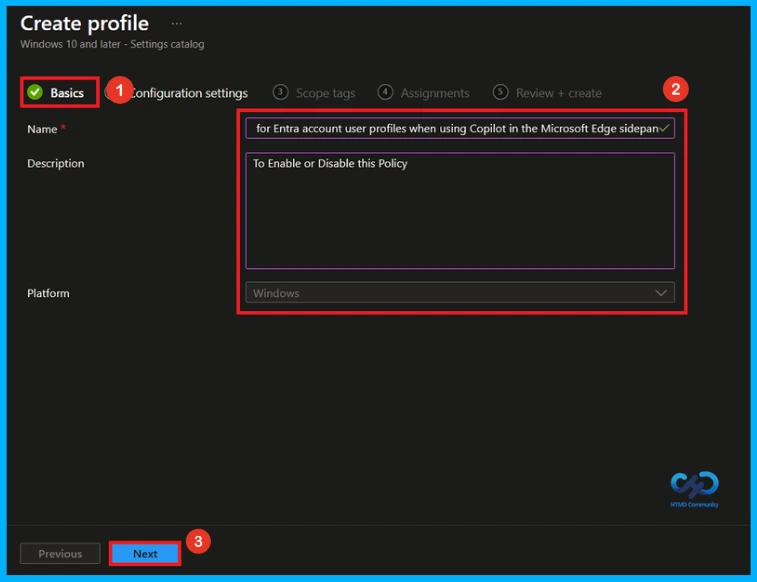Focus the Name input field

[x=460, y=128]
